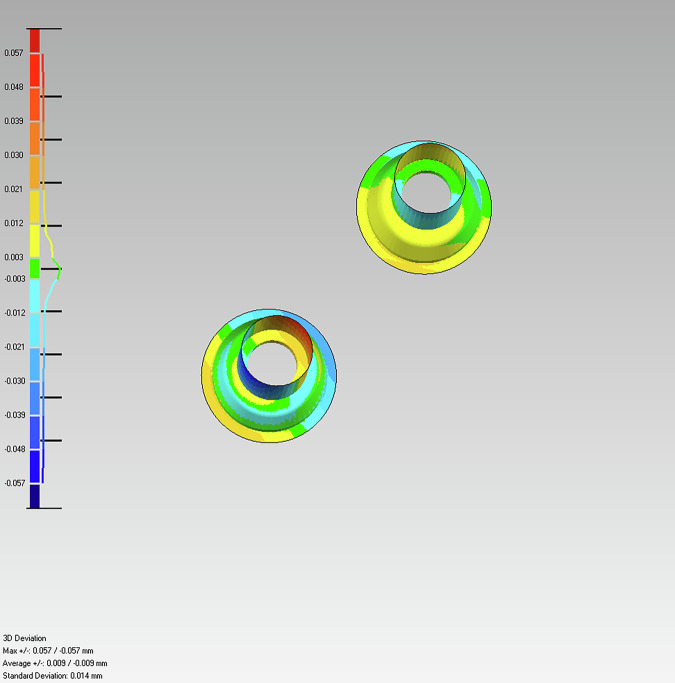Image resolution: width=675 pixels, height=683 pixels.
Task: Click the -0.030 legend scale label
Action: click(x=15, y=381)
